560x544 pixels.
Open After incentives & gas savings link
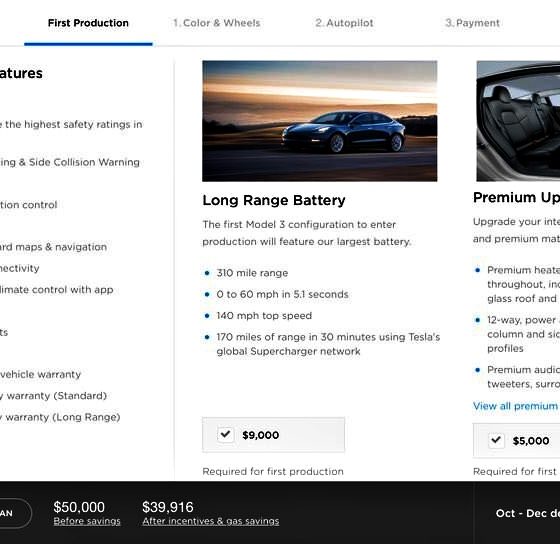(x=211, y=521)
